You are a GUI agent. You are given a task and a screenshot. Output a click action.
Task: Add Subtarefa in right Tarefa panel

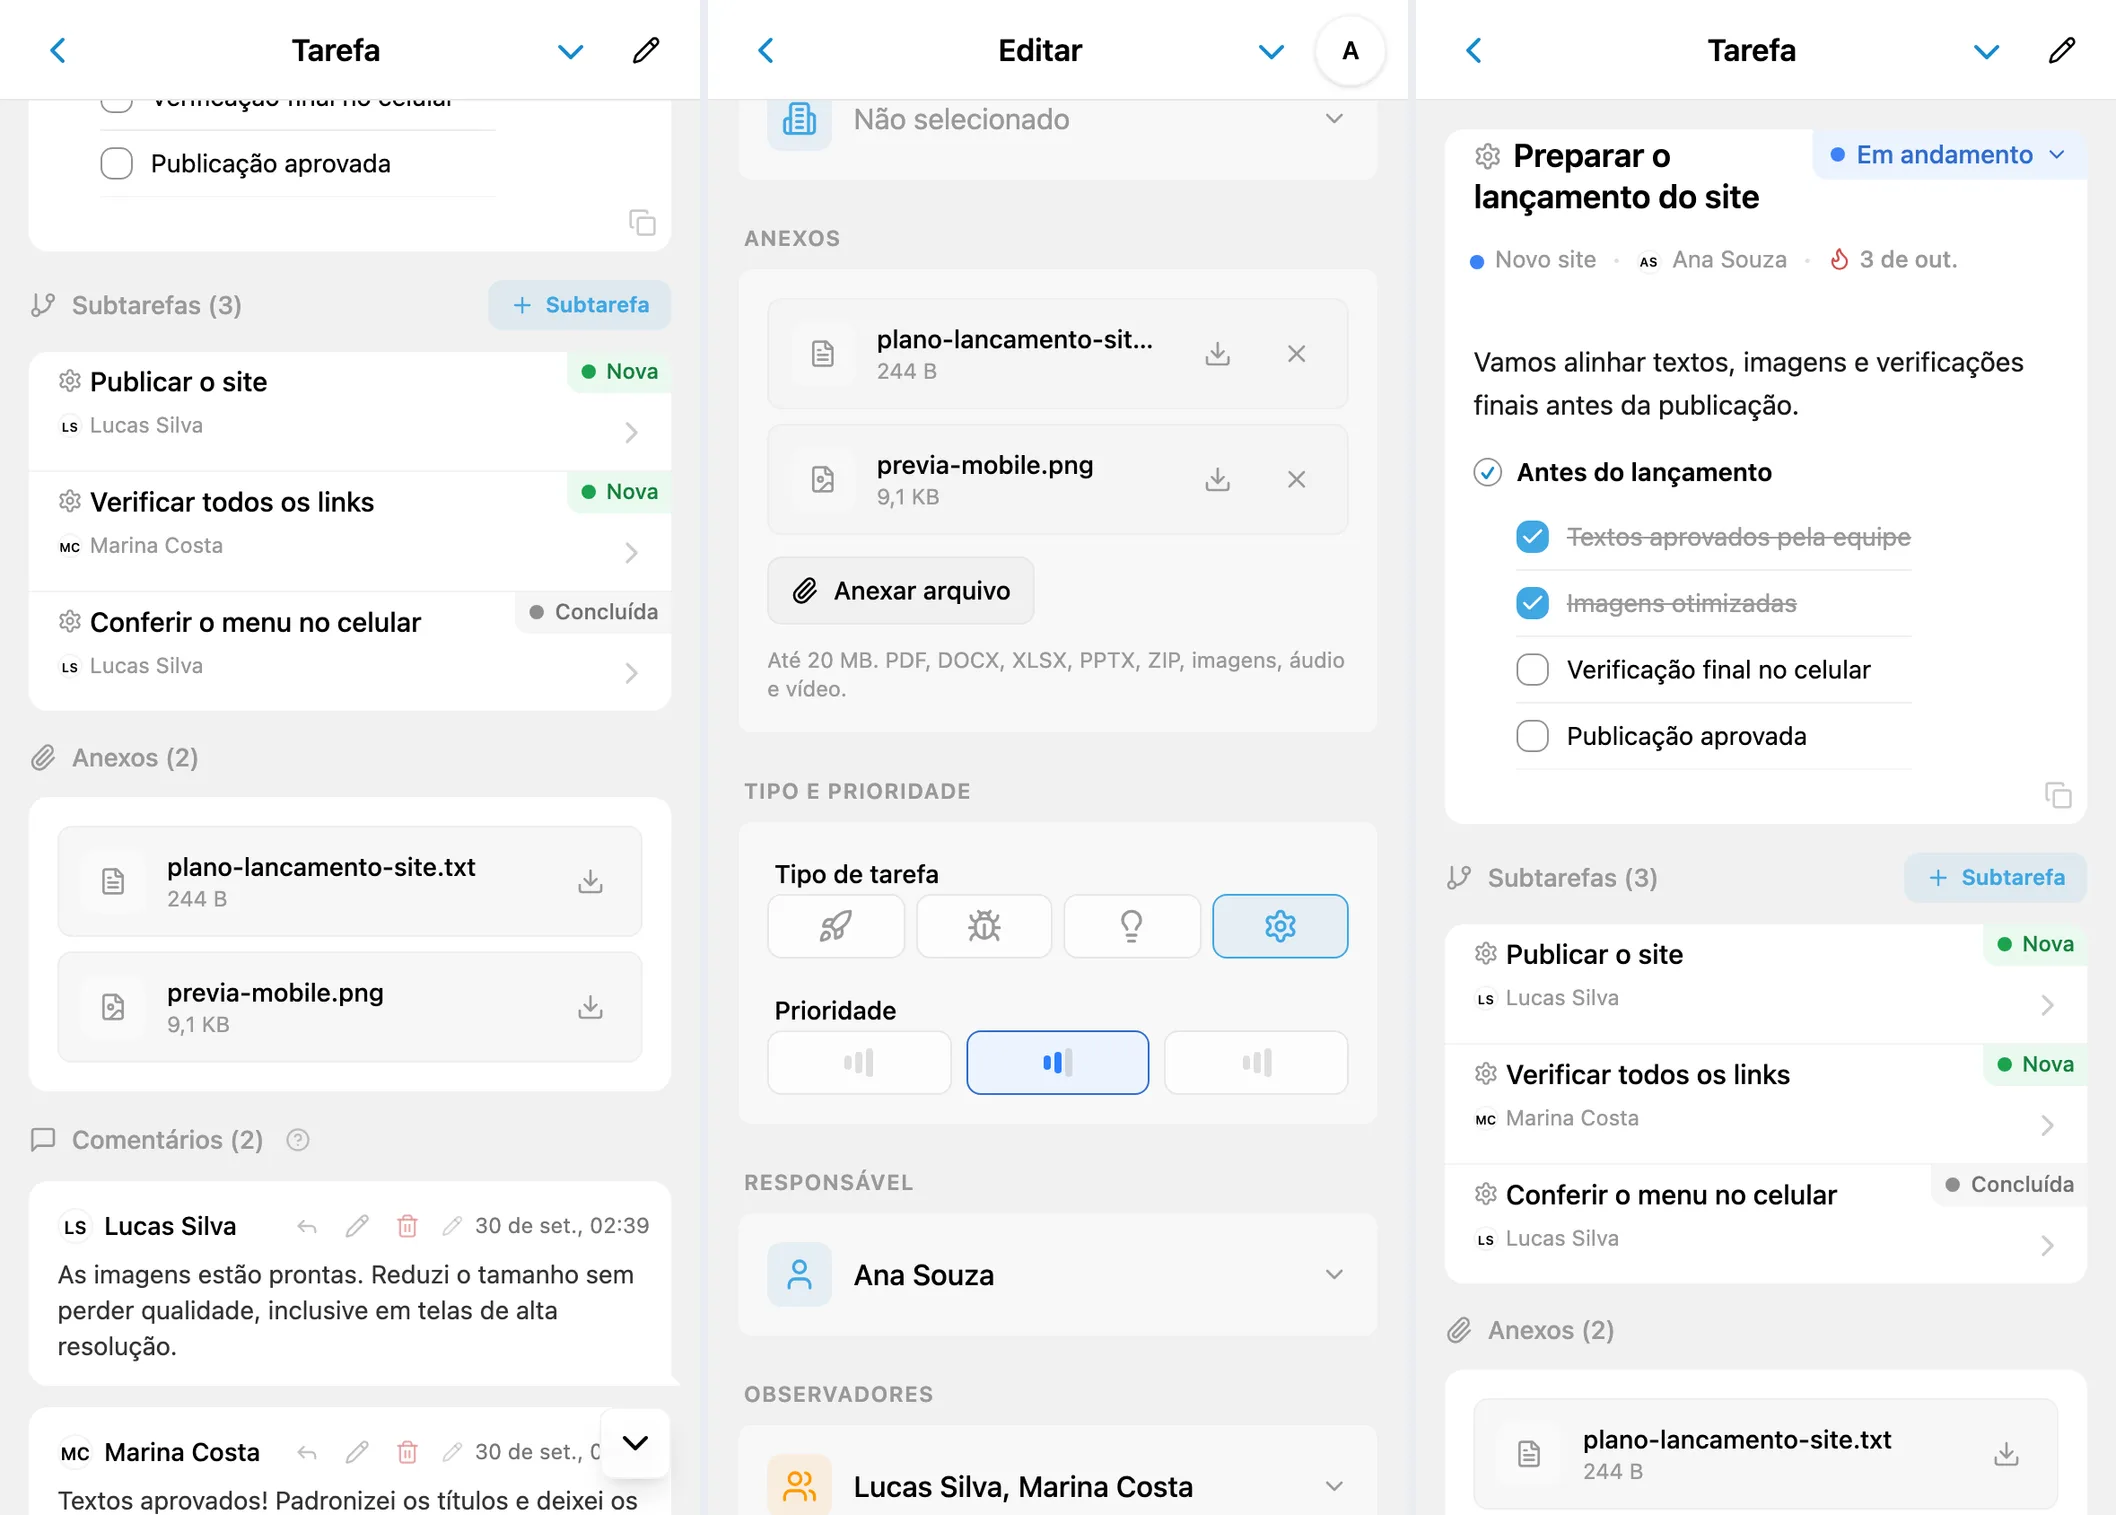(1996, 878)
